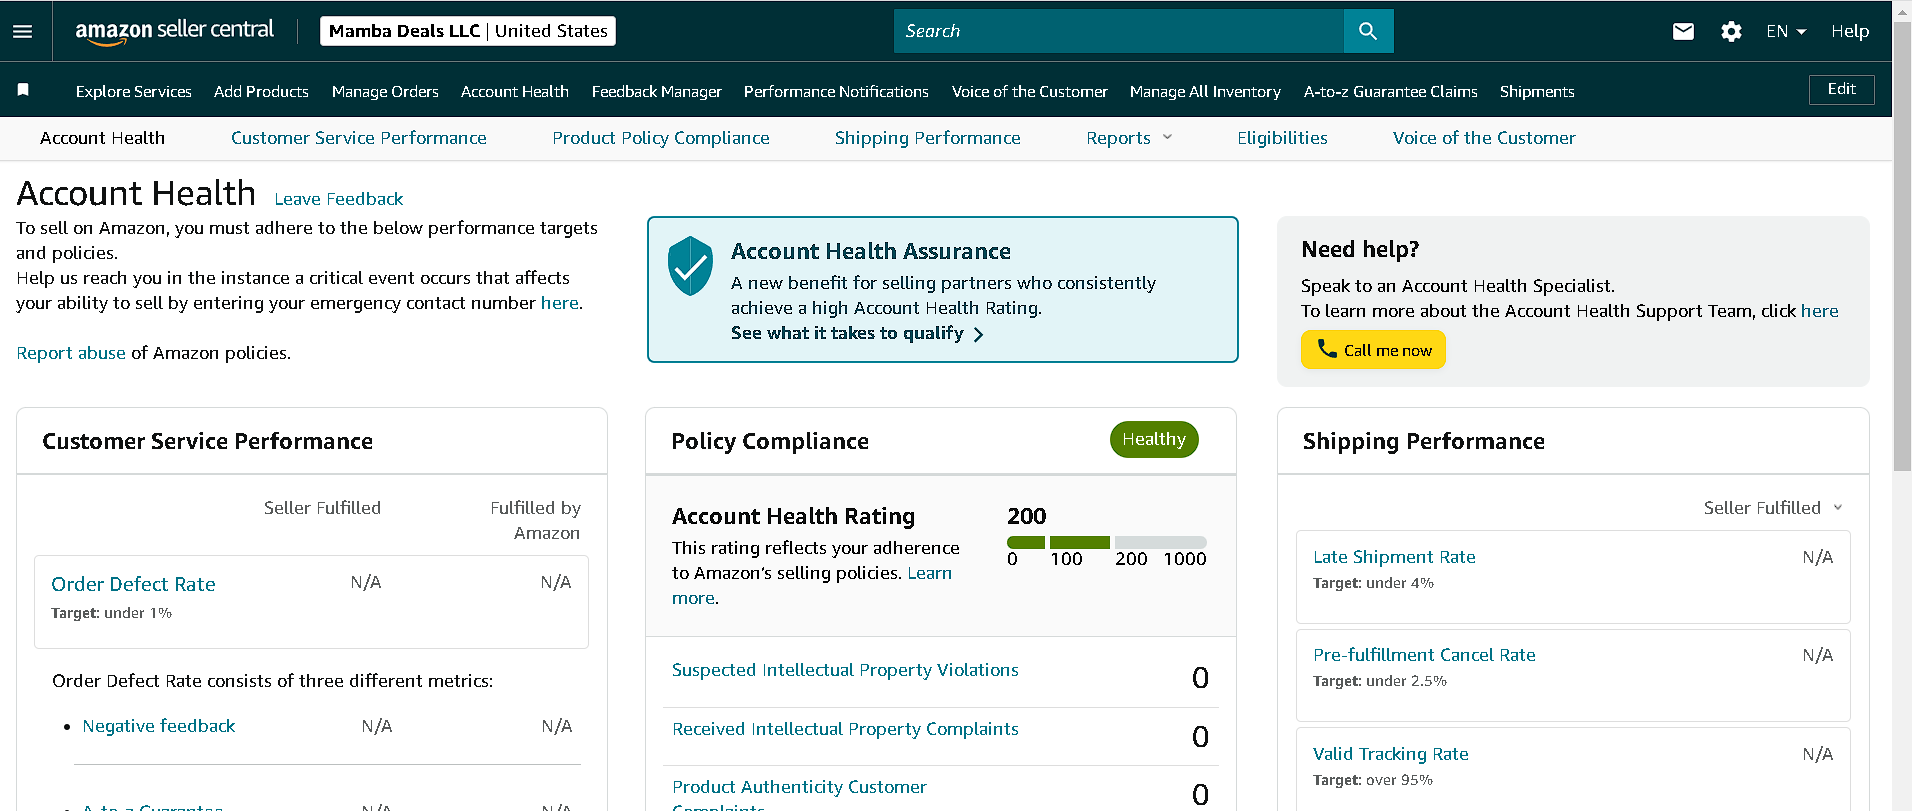Open the Negative feedback metric link
Image resolution: width=1912 pixels, height=811 pixels.
pos(159,726)
